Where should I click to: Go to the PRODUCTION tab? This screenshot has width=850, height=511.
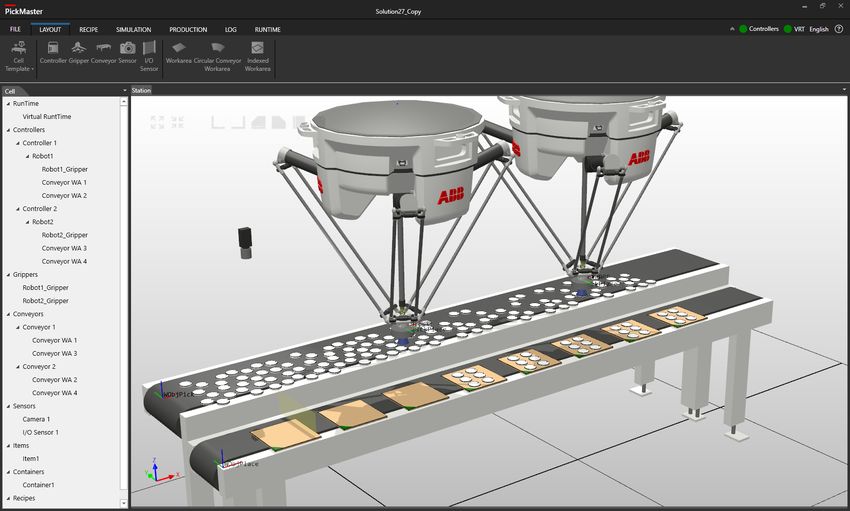188,29
